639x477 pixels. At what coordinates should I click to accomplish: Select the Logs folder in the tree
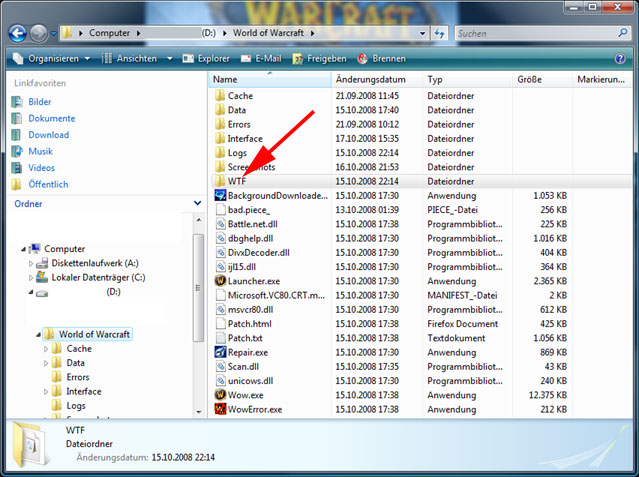click(76, 406)
